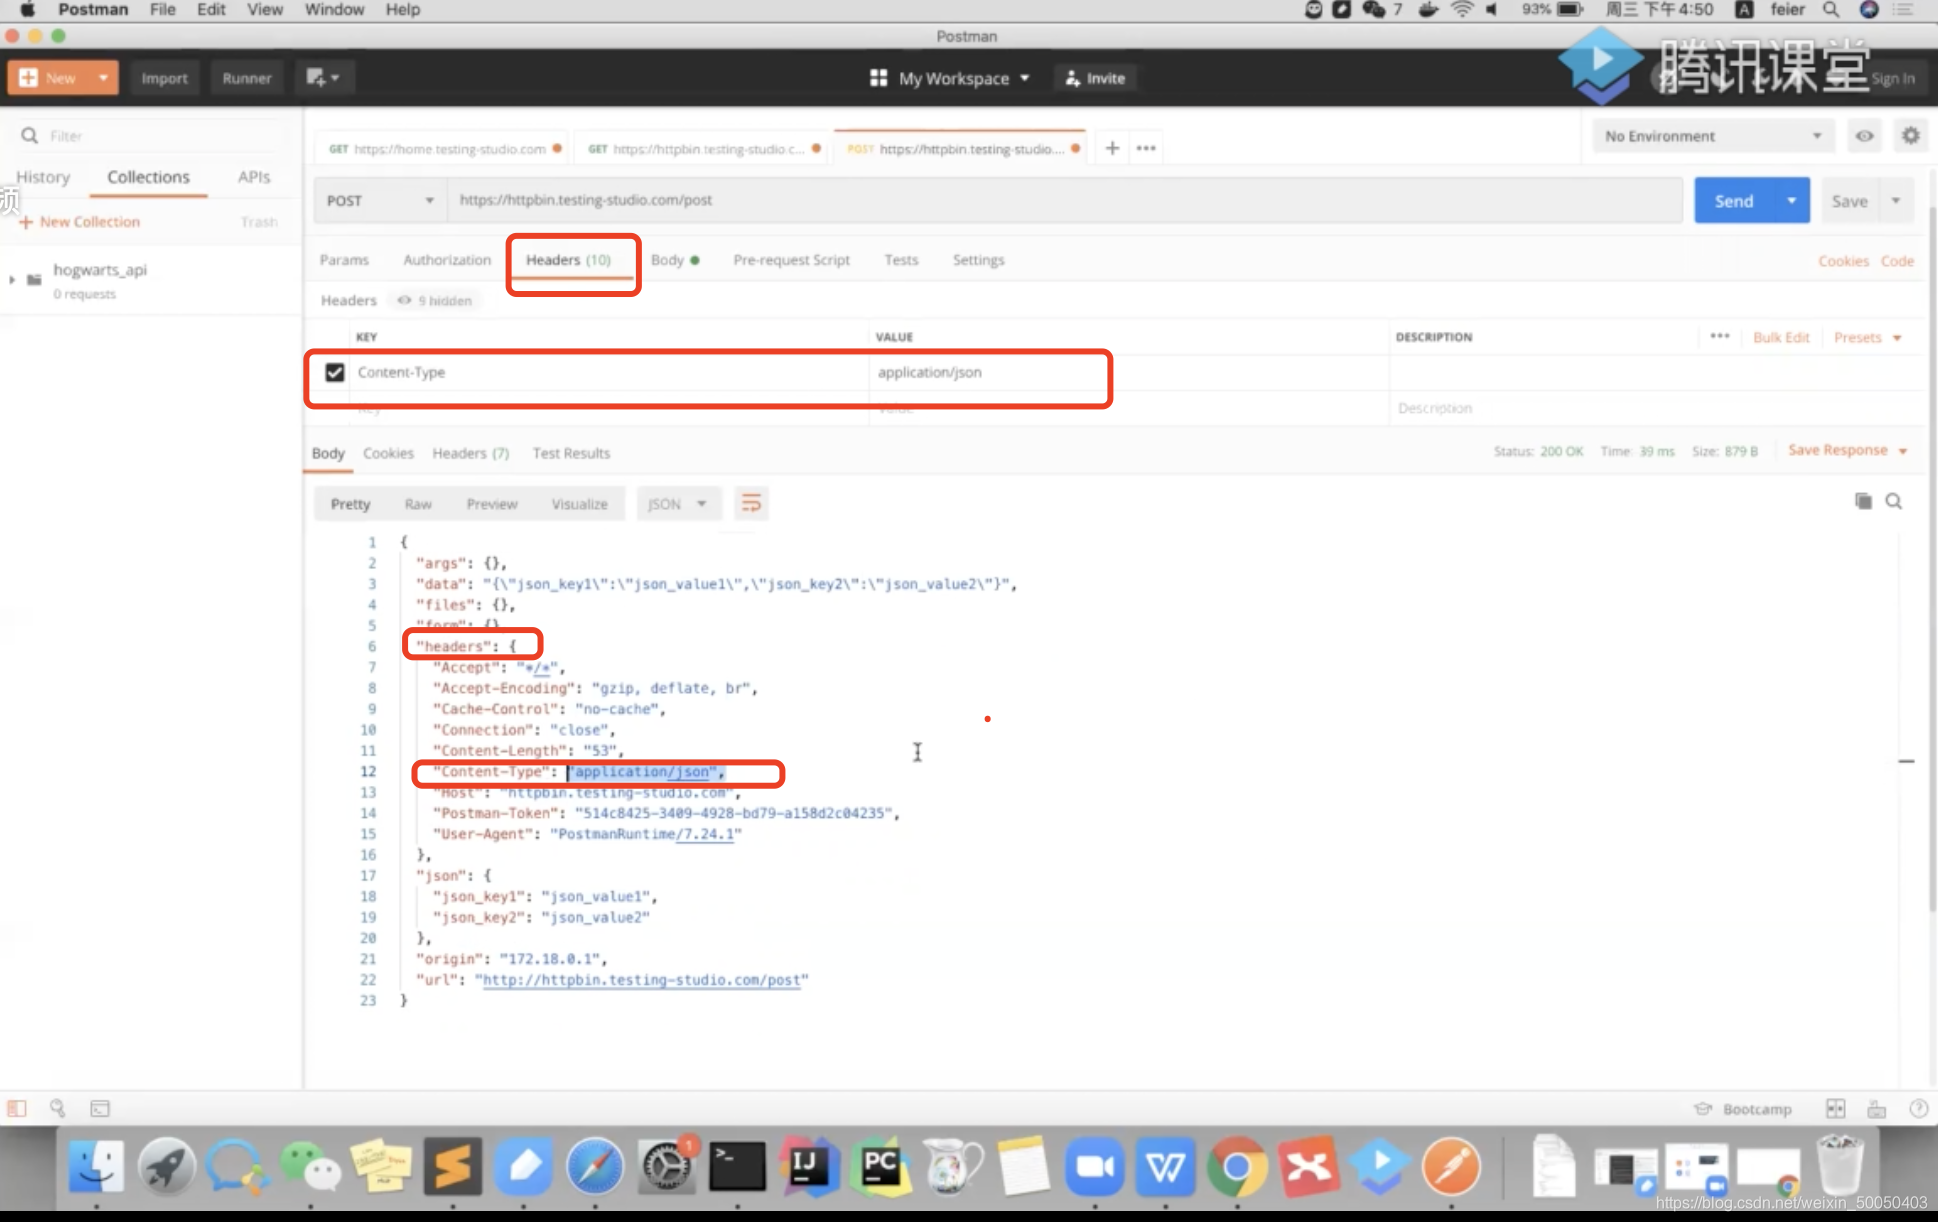
Task: Add a new request tab with plus icon
Action: (1112, 148)
